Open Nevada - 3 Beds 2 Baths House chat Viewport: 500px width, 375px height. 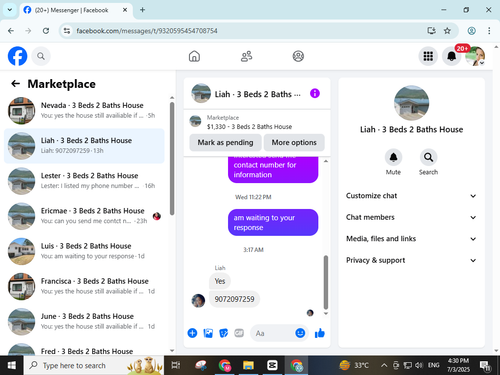pyautogui.click(x=84, y=111)
